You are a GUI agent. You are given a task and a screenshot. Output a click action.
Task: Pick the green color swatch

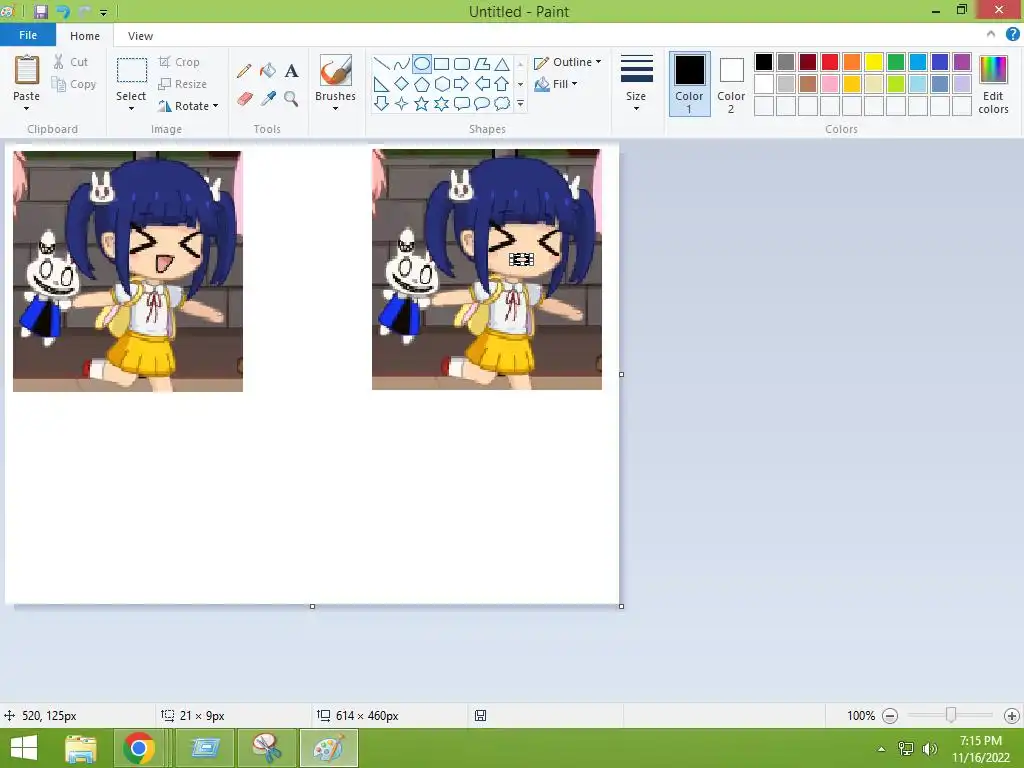pos(896,62)
